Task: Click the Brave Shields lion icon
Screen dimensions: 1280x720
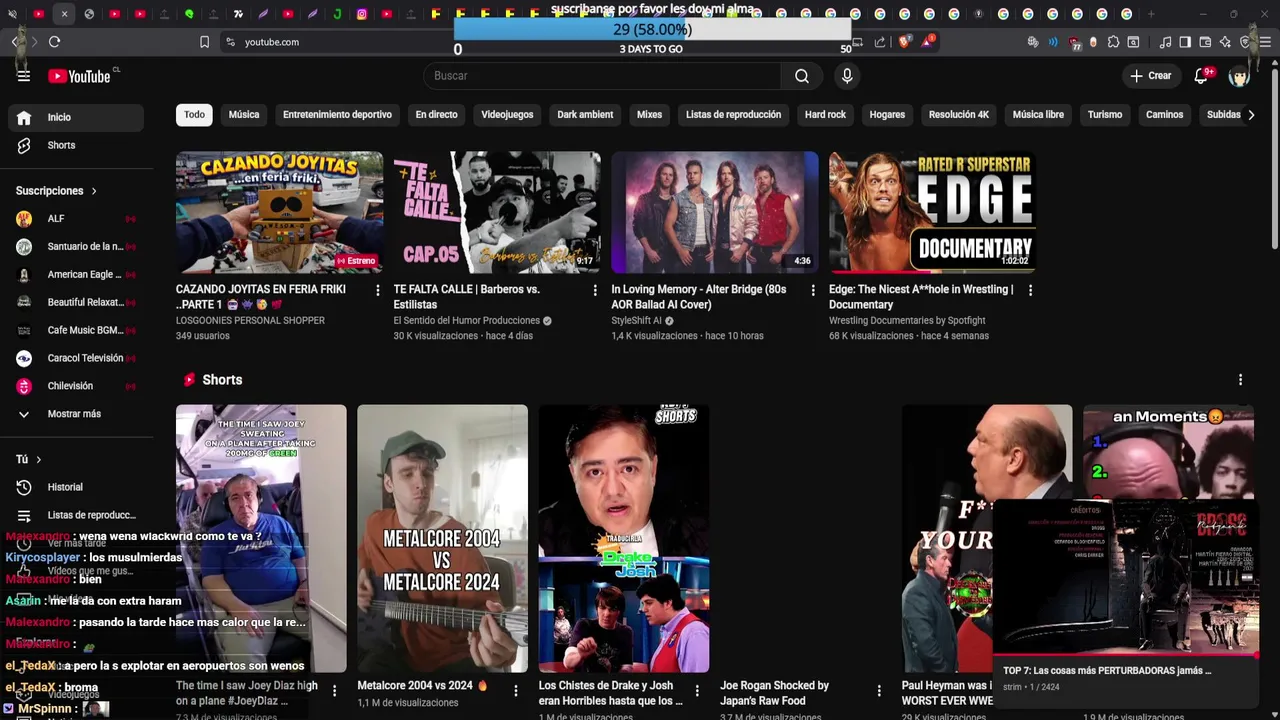Action: tap(904, 42)
